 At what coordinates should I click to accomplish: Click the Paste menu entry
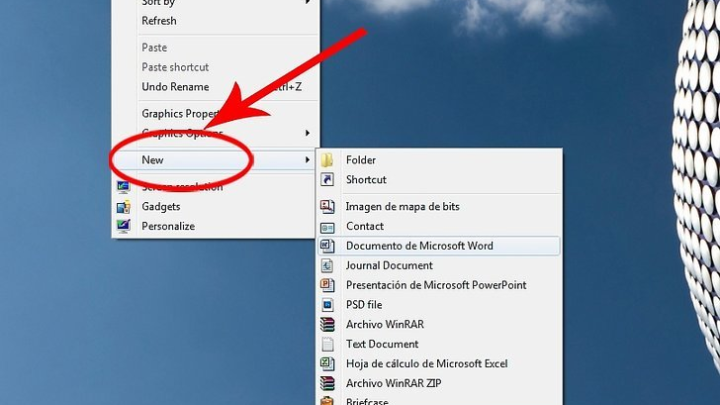coord(154,47)
